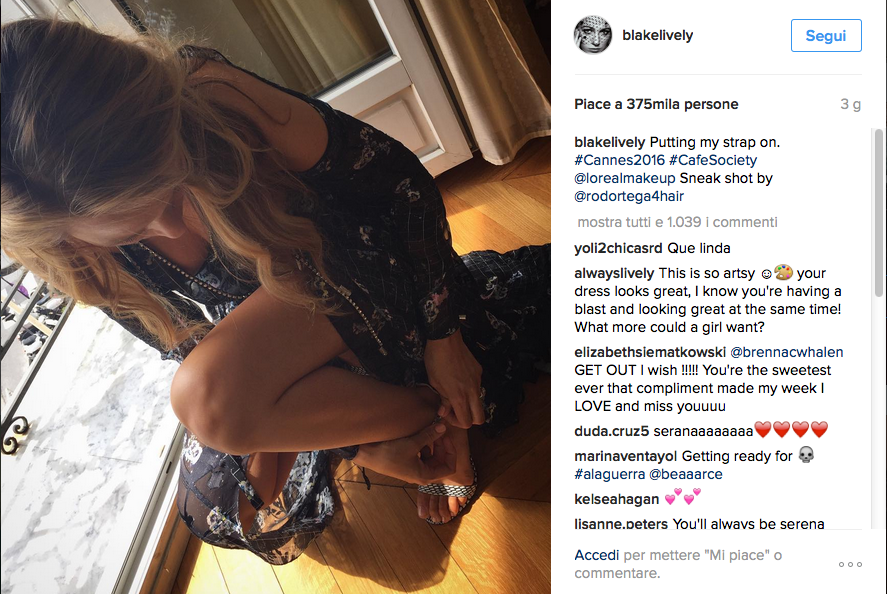Click the main post photo
The image size is (887, 594).
(x=275, y=297)
